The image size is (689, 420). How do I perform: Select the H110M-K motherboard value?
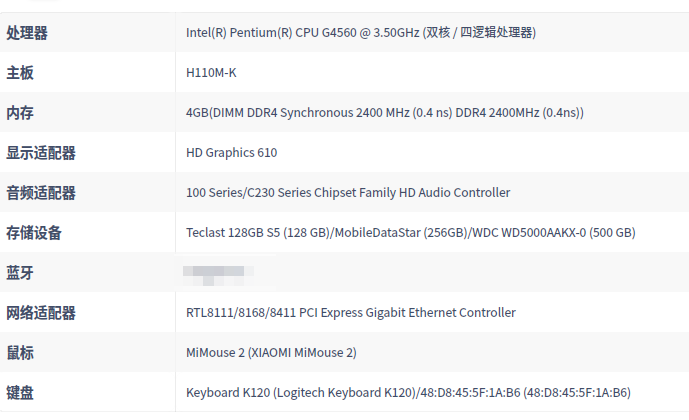(211, 73)
